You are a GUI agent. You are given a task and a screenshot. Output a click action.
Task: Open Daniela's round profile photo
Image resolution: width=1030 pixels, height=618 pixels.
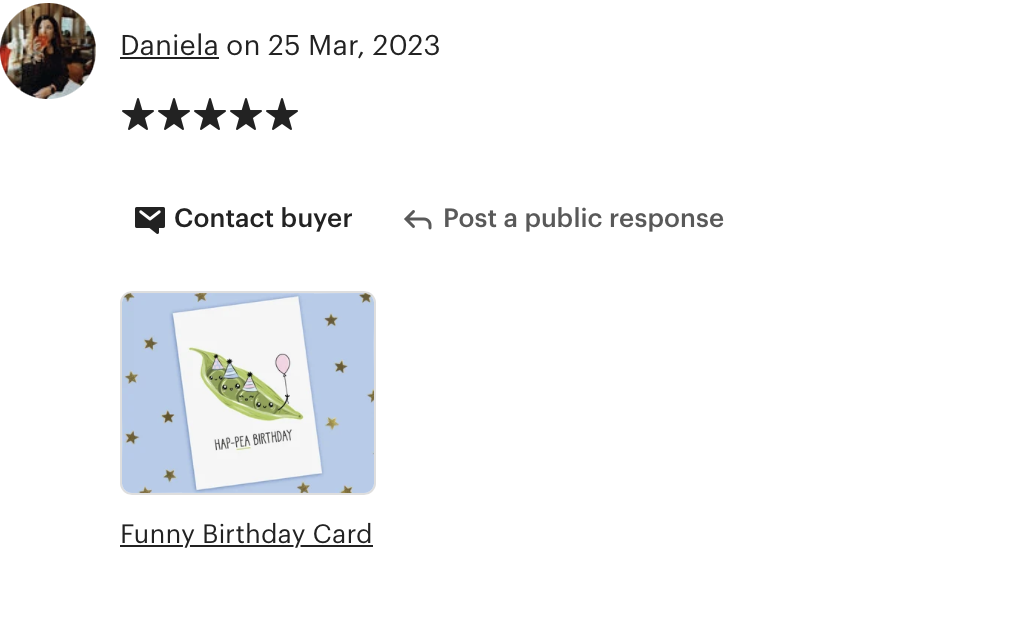(x=48, y=51)
